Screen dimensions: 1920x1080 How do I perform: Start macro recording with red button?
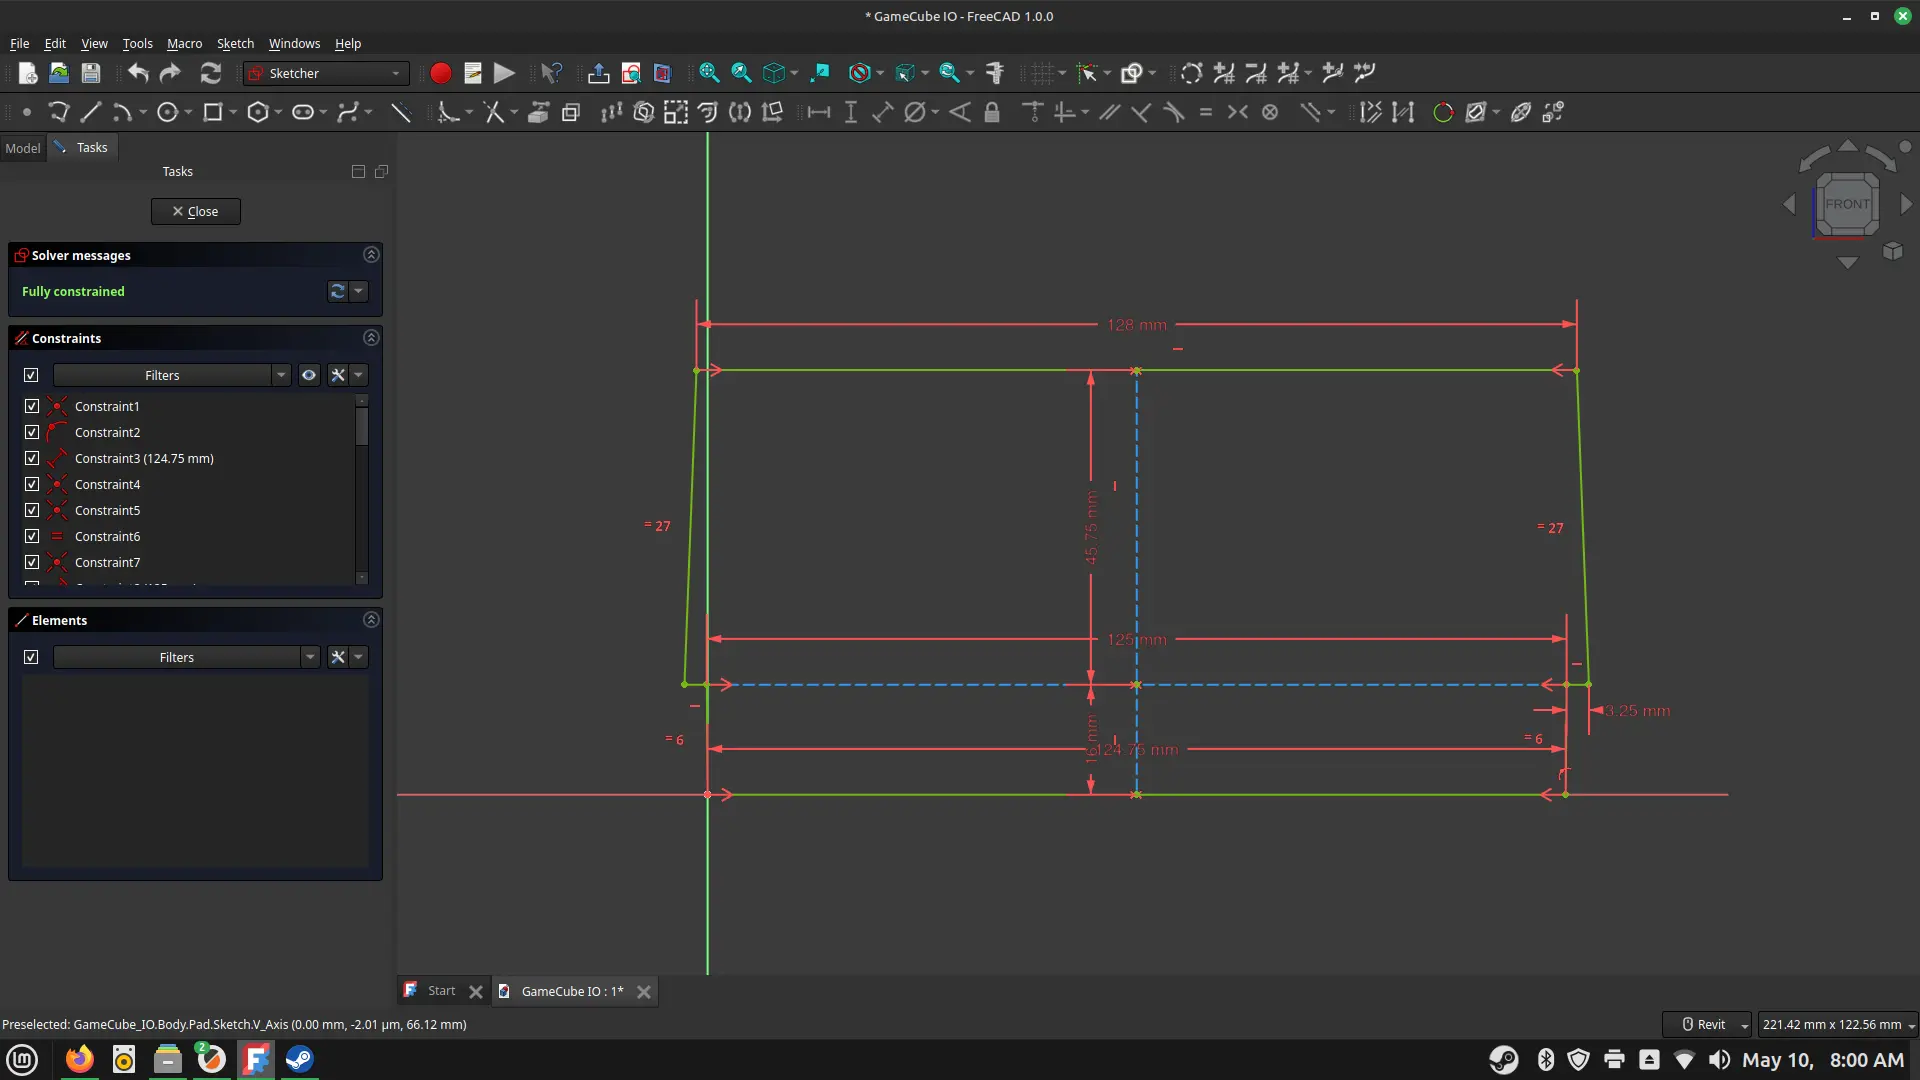point(440,73)
